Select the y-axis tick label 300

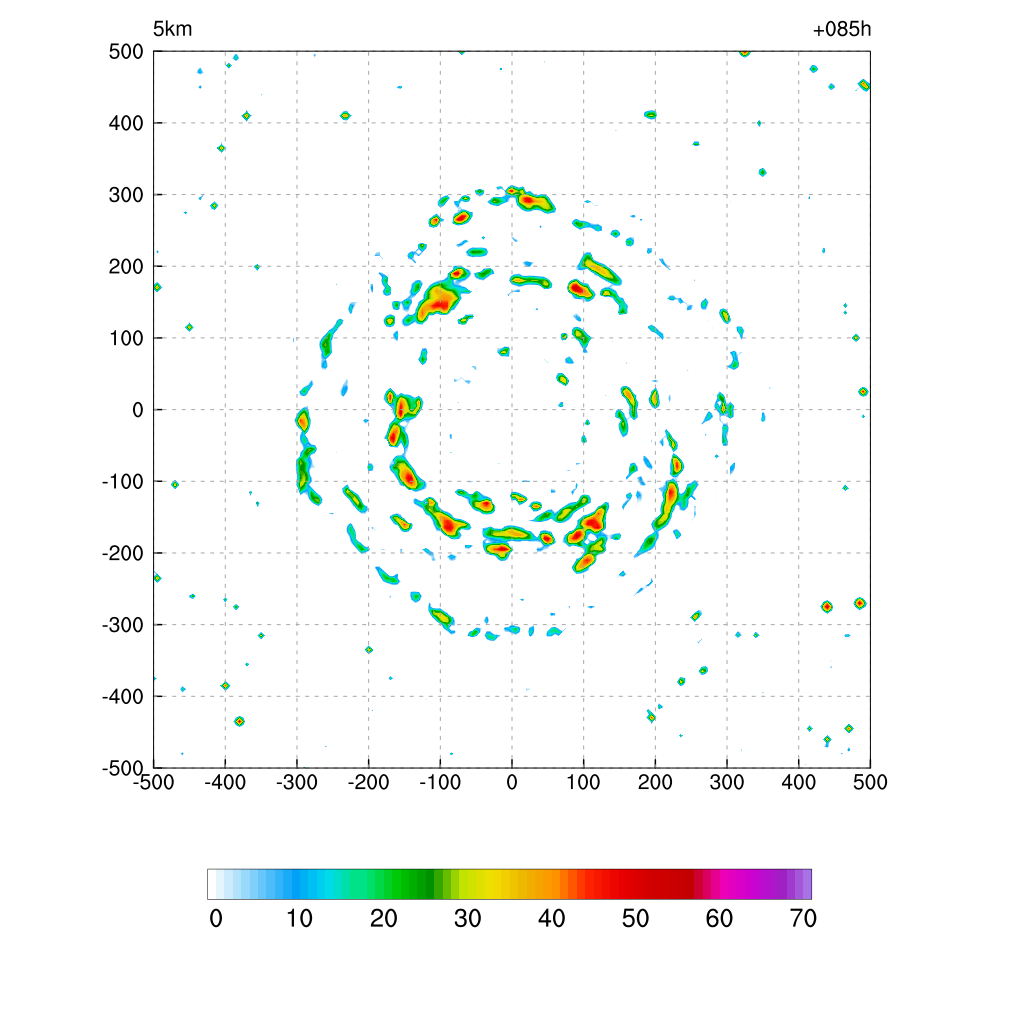click(x=126, y=195)
